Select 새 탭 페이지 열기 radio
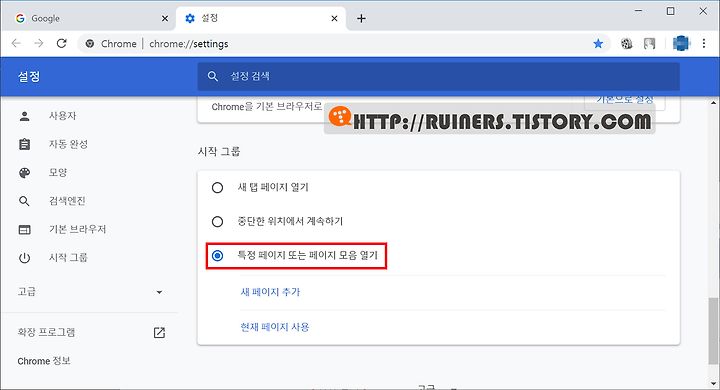This screenshot has height=390, width=720. click(218, 187)
